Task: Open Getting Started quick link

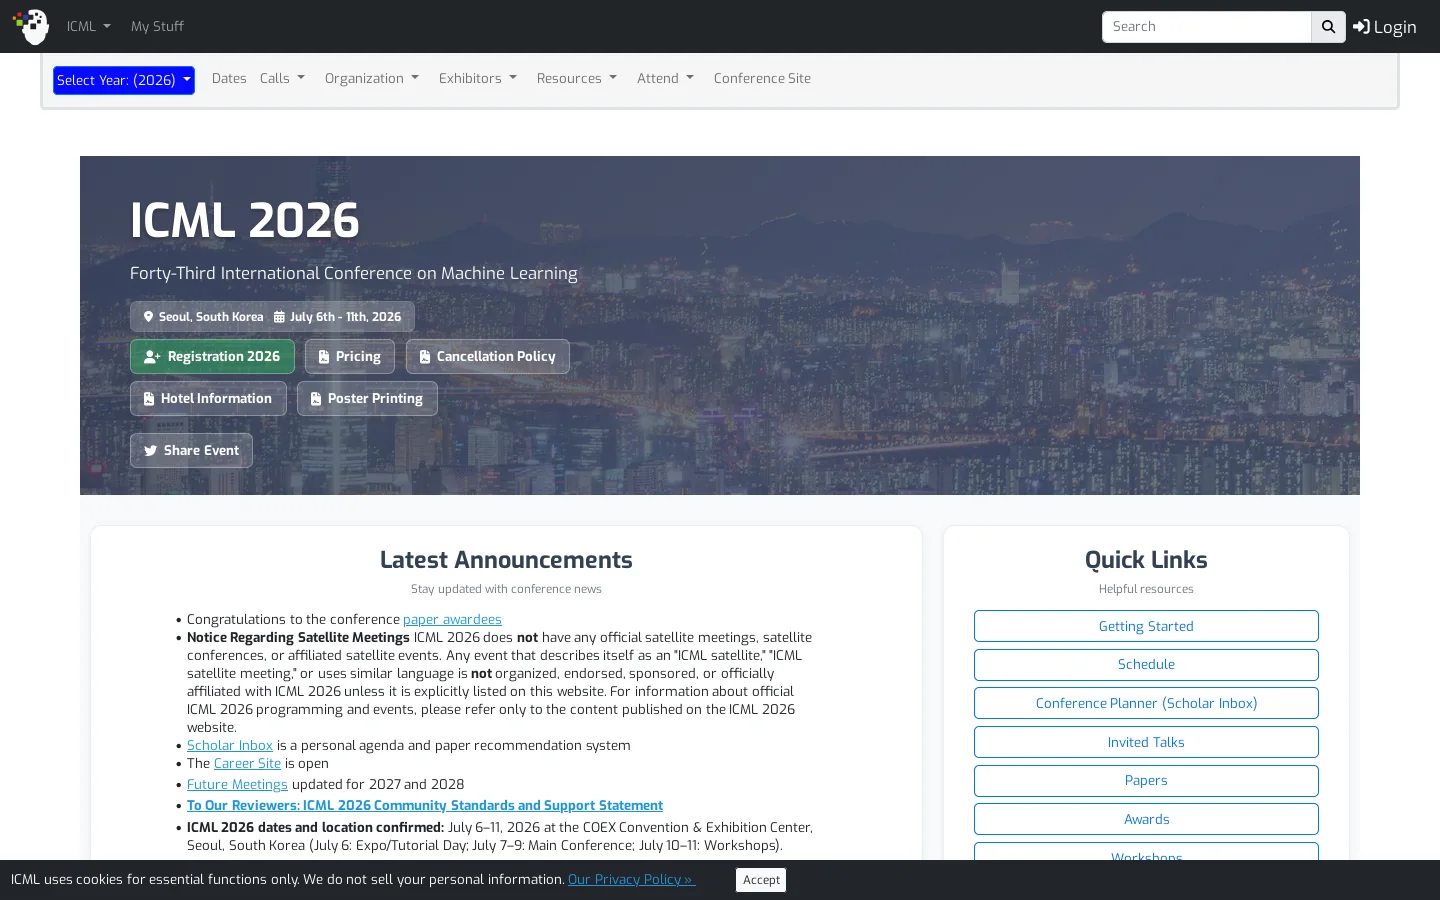Action: (x=1146, y=626)
